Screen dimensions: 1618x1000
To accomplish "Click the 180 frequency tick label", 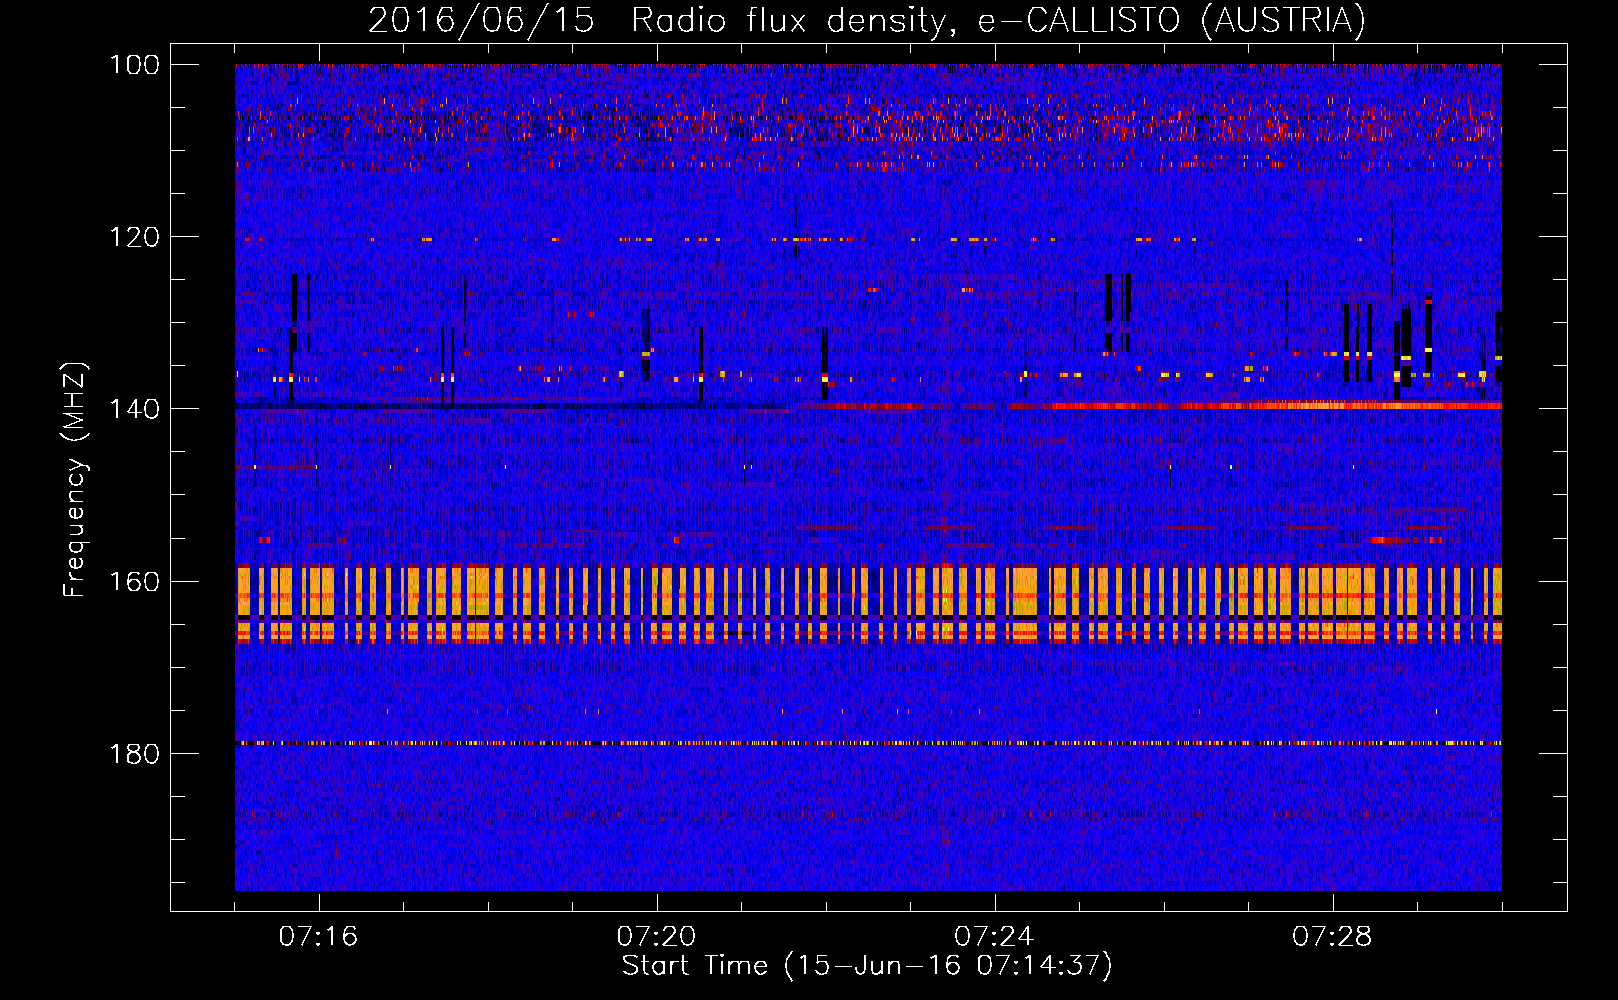I will pos(134,753).
